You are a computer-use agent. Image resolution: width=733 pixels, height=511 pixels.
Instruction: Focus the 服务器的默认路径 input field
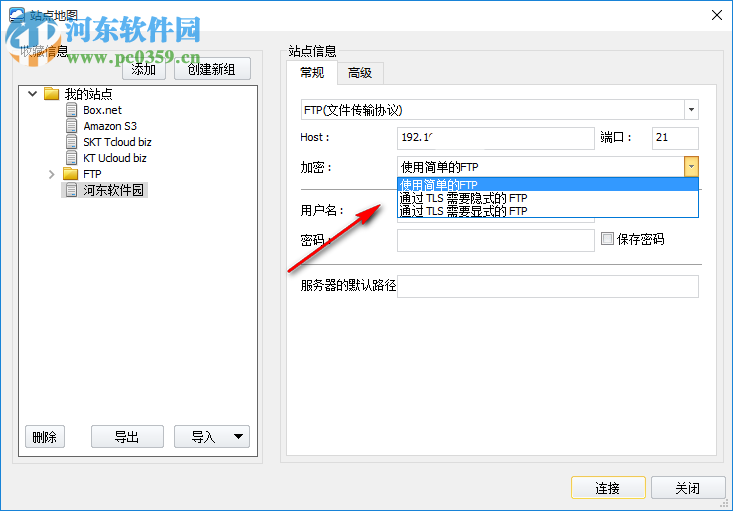(548, 286)
